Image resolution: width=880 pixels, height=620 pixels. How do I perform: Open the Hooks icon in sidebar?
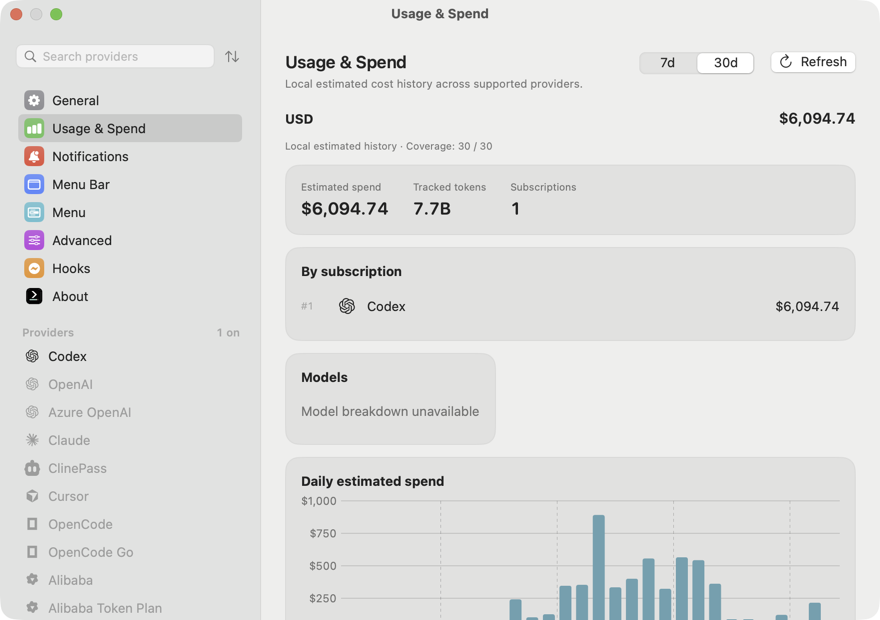coord(34,269)
